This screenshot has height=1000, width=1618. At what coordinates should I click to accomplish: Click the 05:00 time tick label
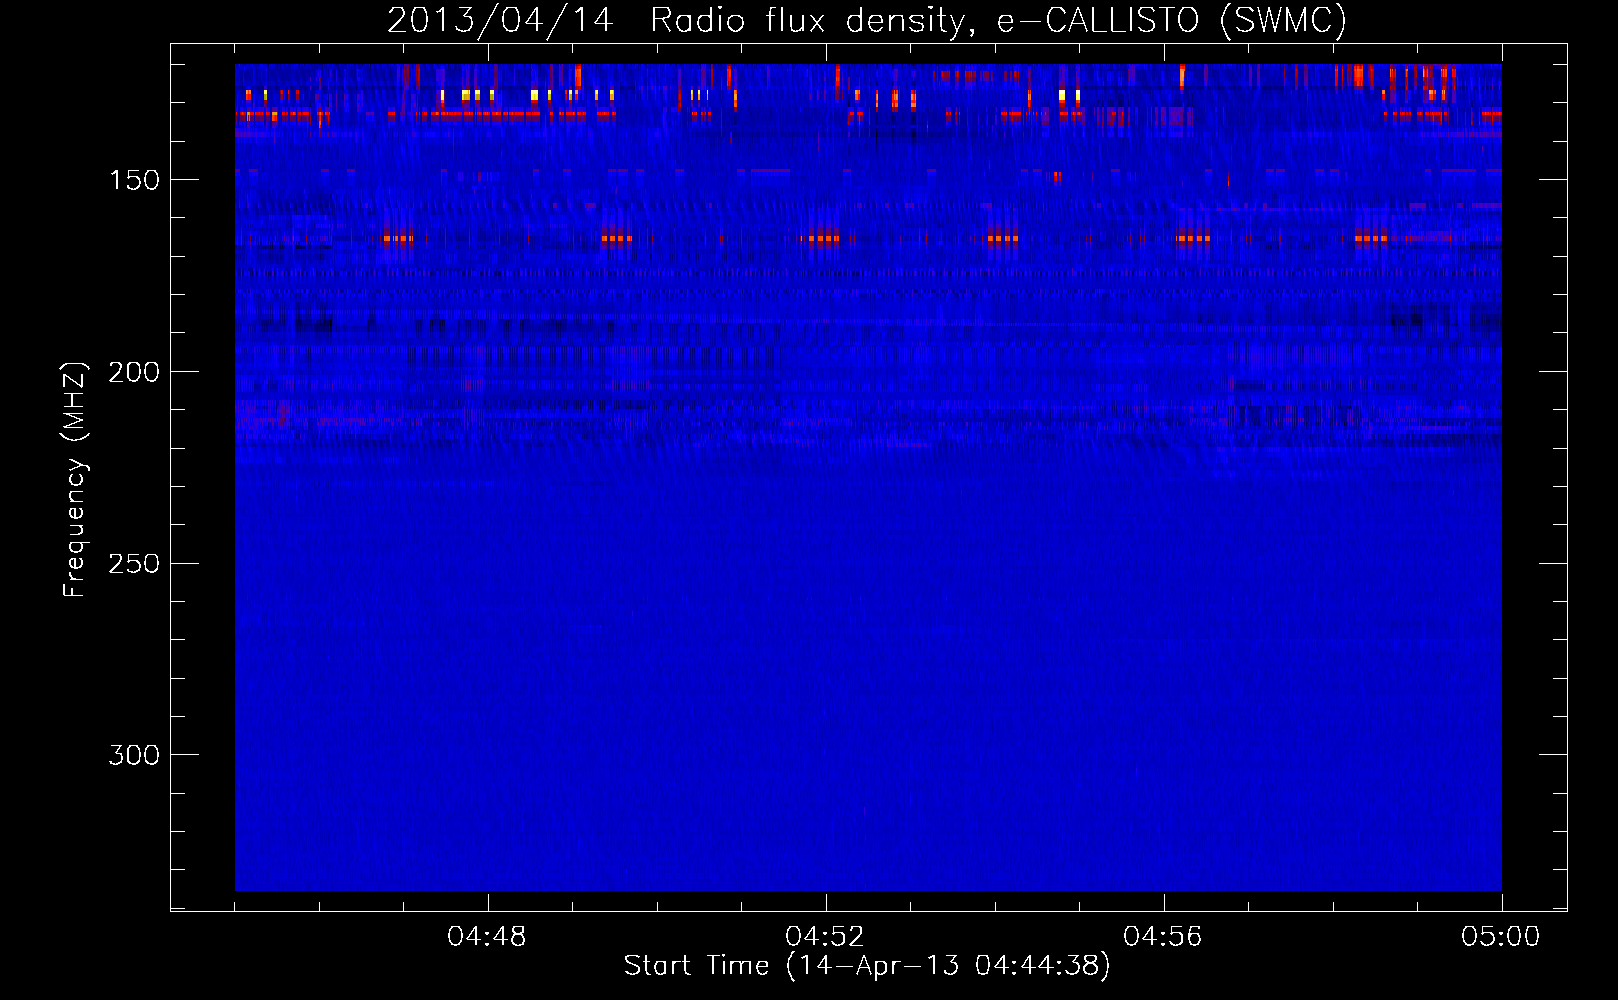(1501, 937)
